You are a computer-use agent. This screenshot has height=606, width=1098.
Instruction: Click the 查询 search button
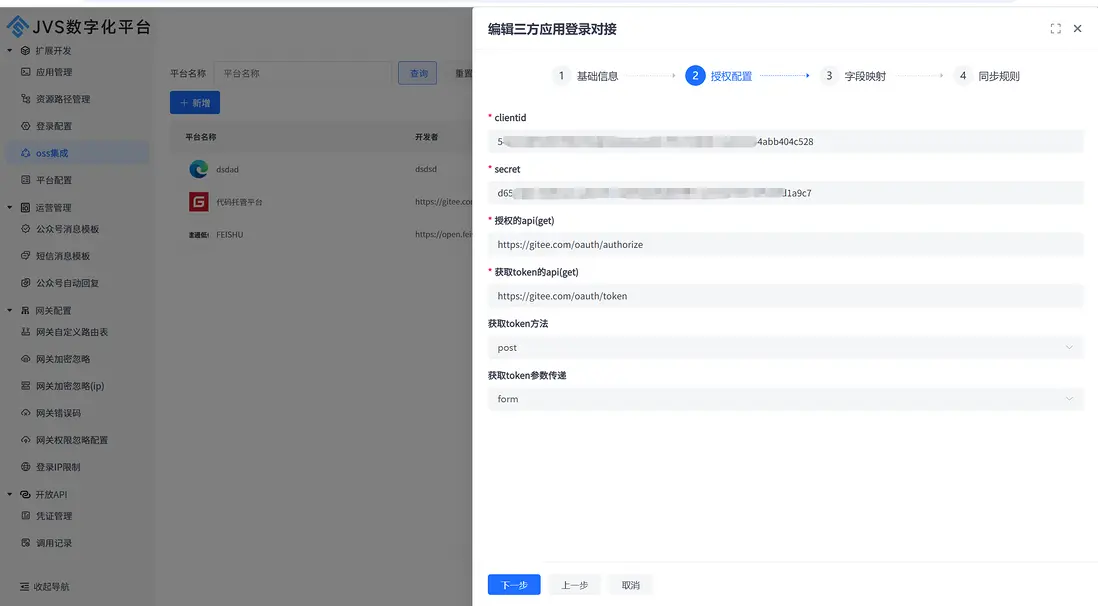click(418, 73)
